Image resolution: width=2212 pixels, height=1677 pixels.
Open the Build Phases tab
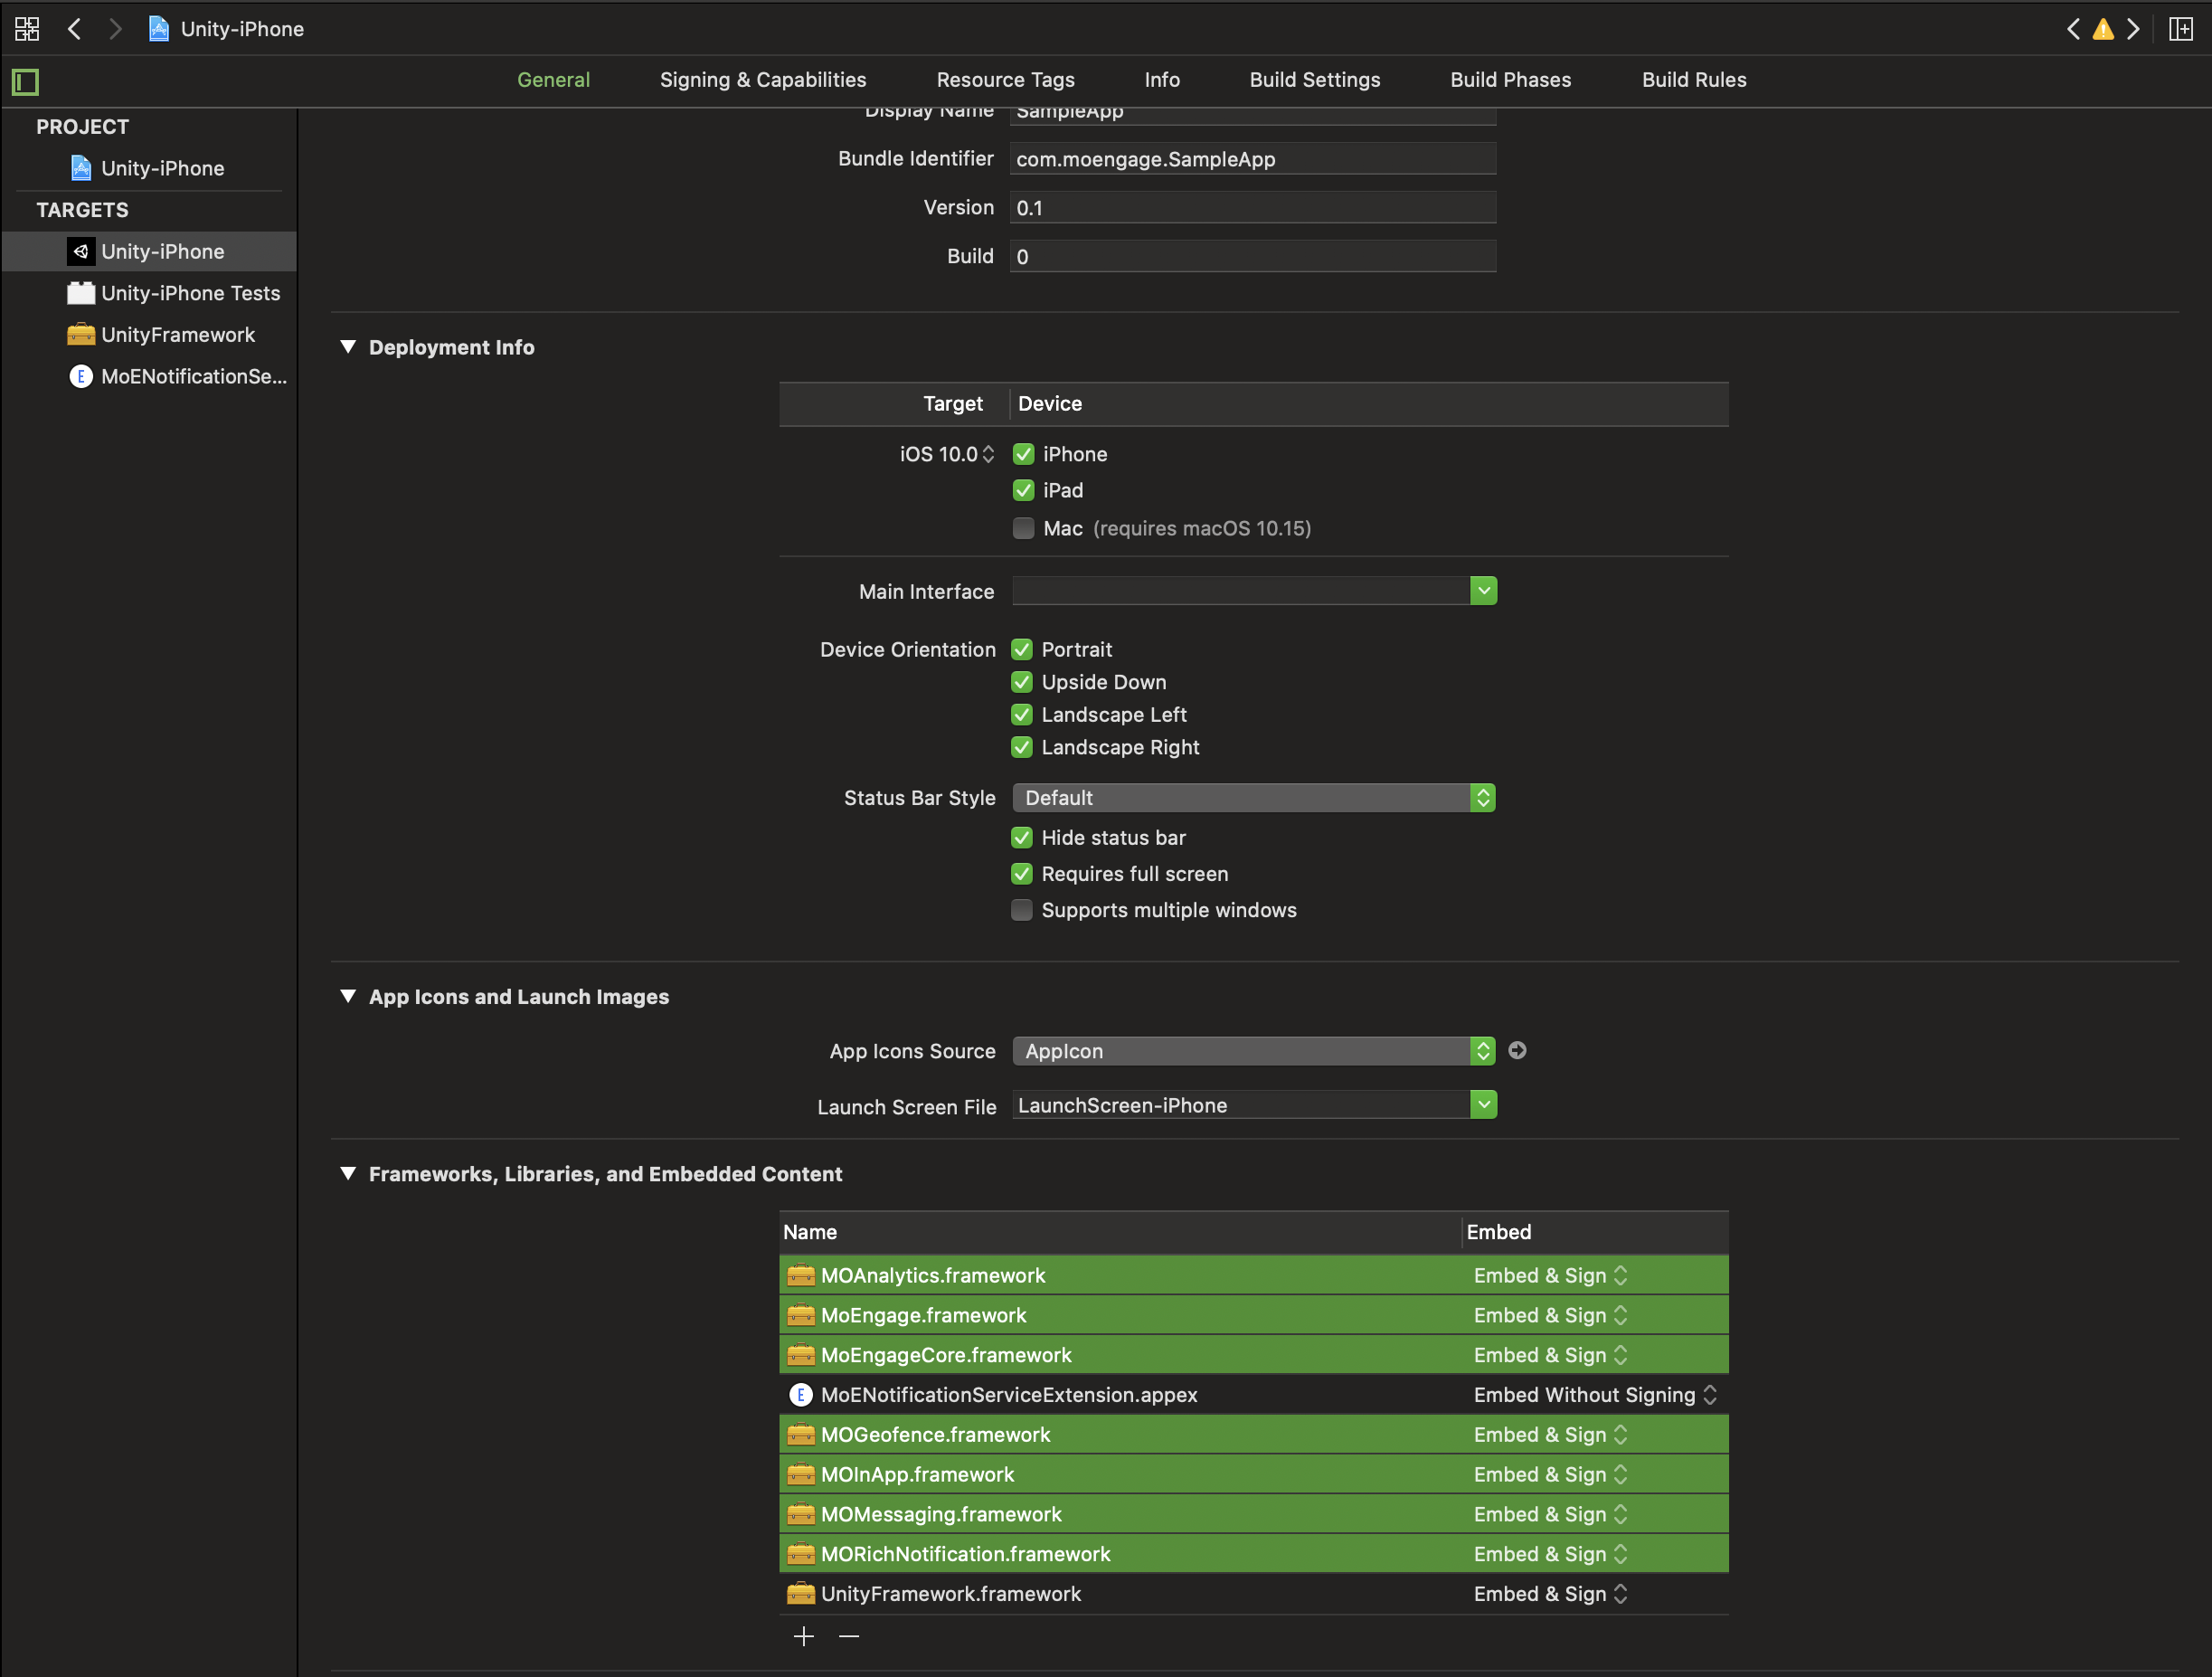(x=1510, y=80)
